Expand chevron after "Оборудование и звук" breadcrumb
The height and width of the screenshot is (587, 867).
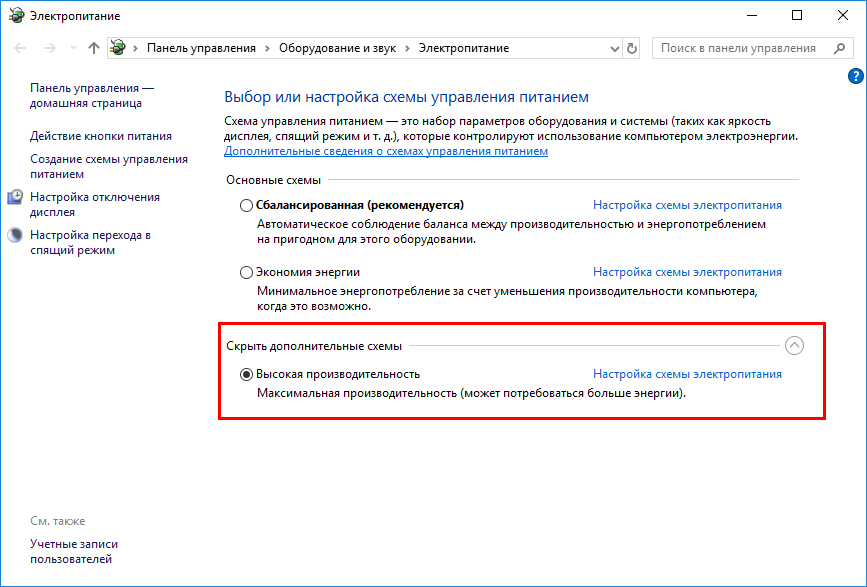click(408, 48)
